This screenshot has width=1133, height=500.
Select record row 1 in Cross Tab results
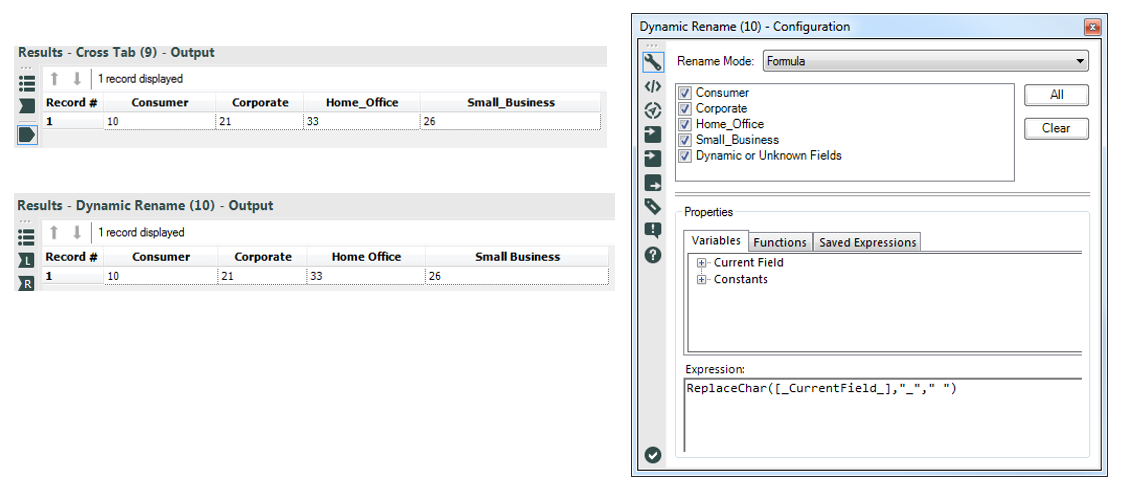[72, 121]
